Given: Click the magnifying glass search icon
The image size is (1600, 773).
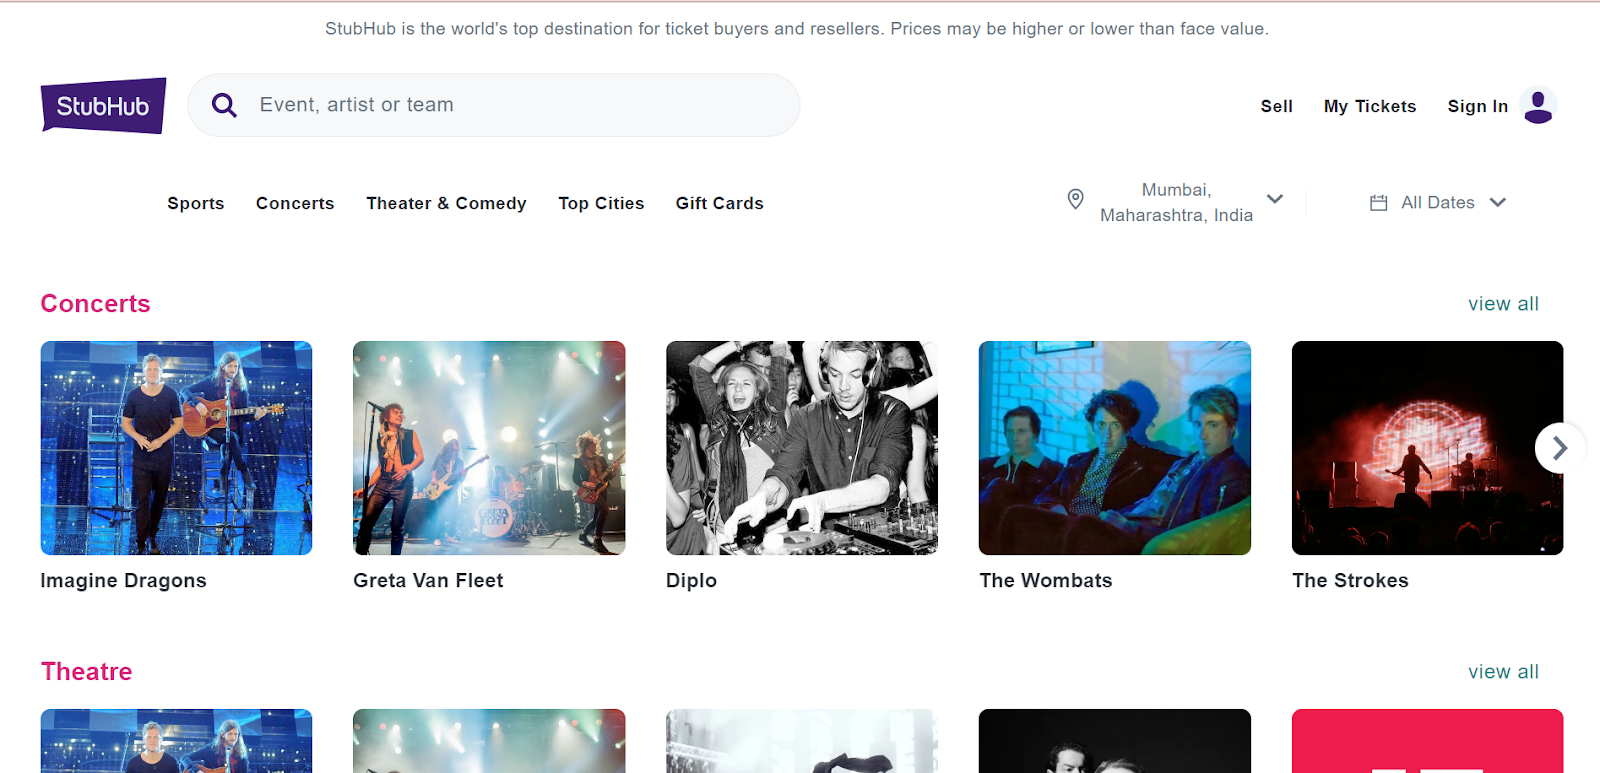Looking at the screenshot, I should [224, 105].
